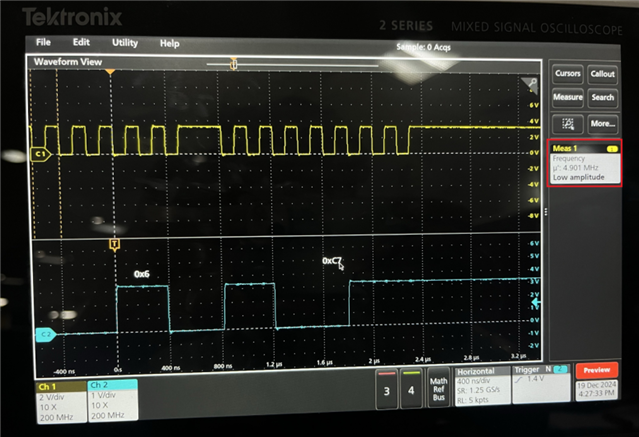Click the Sample: 0 Acqs status text
This screenshot has height=437, width=639.
point(423,47)
